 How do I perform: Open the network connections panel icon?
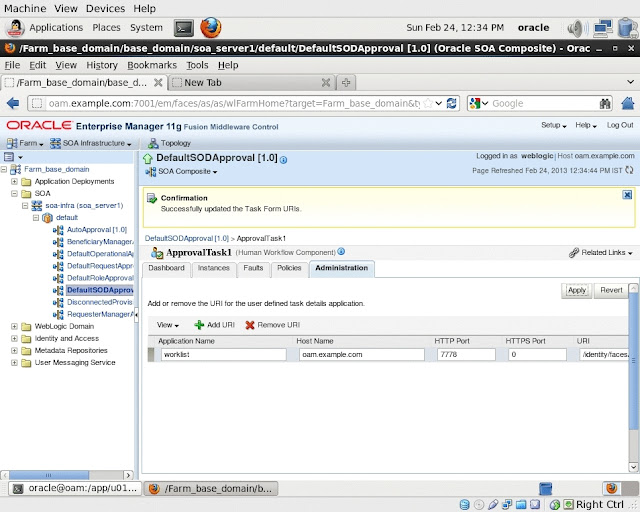pyautogui.click(x=603, y=28)
